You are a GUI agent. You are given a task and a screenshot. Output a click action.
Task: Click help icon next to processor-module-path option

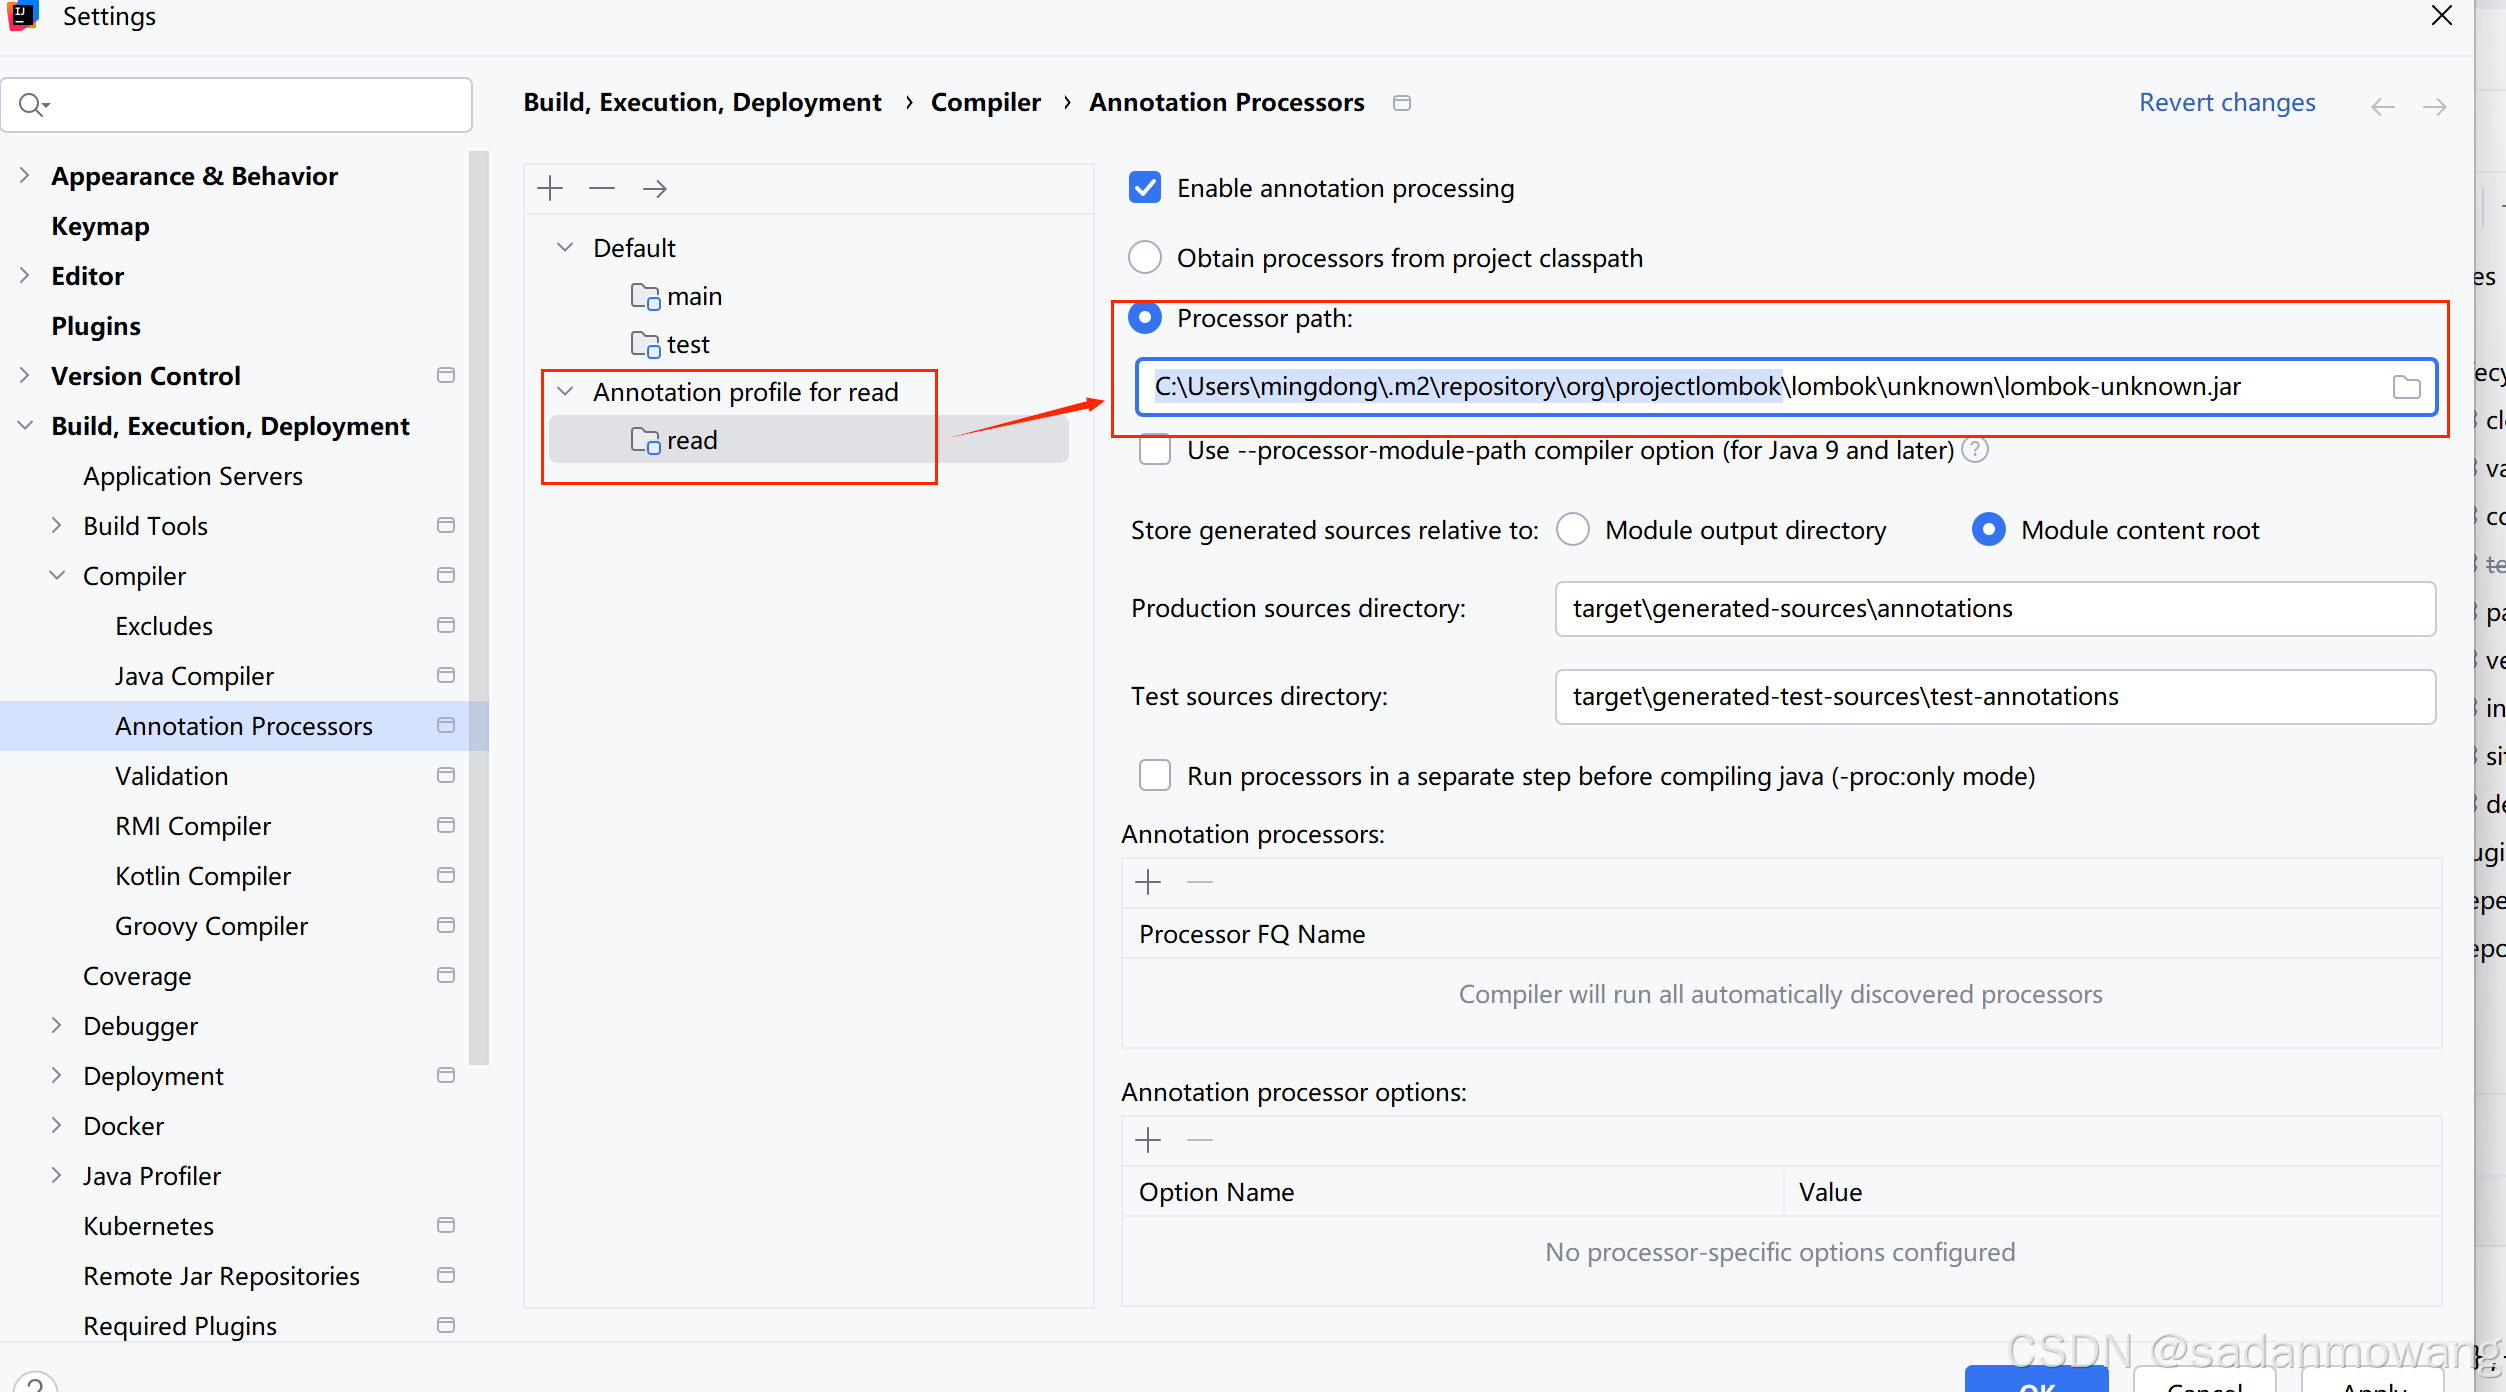click(1975, 450)
